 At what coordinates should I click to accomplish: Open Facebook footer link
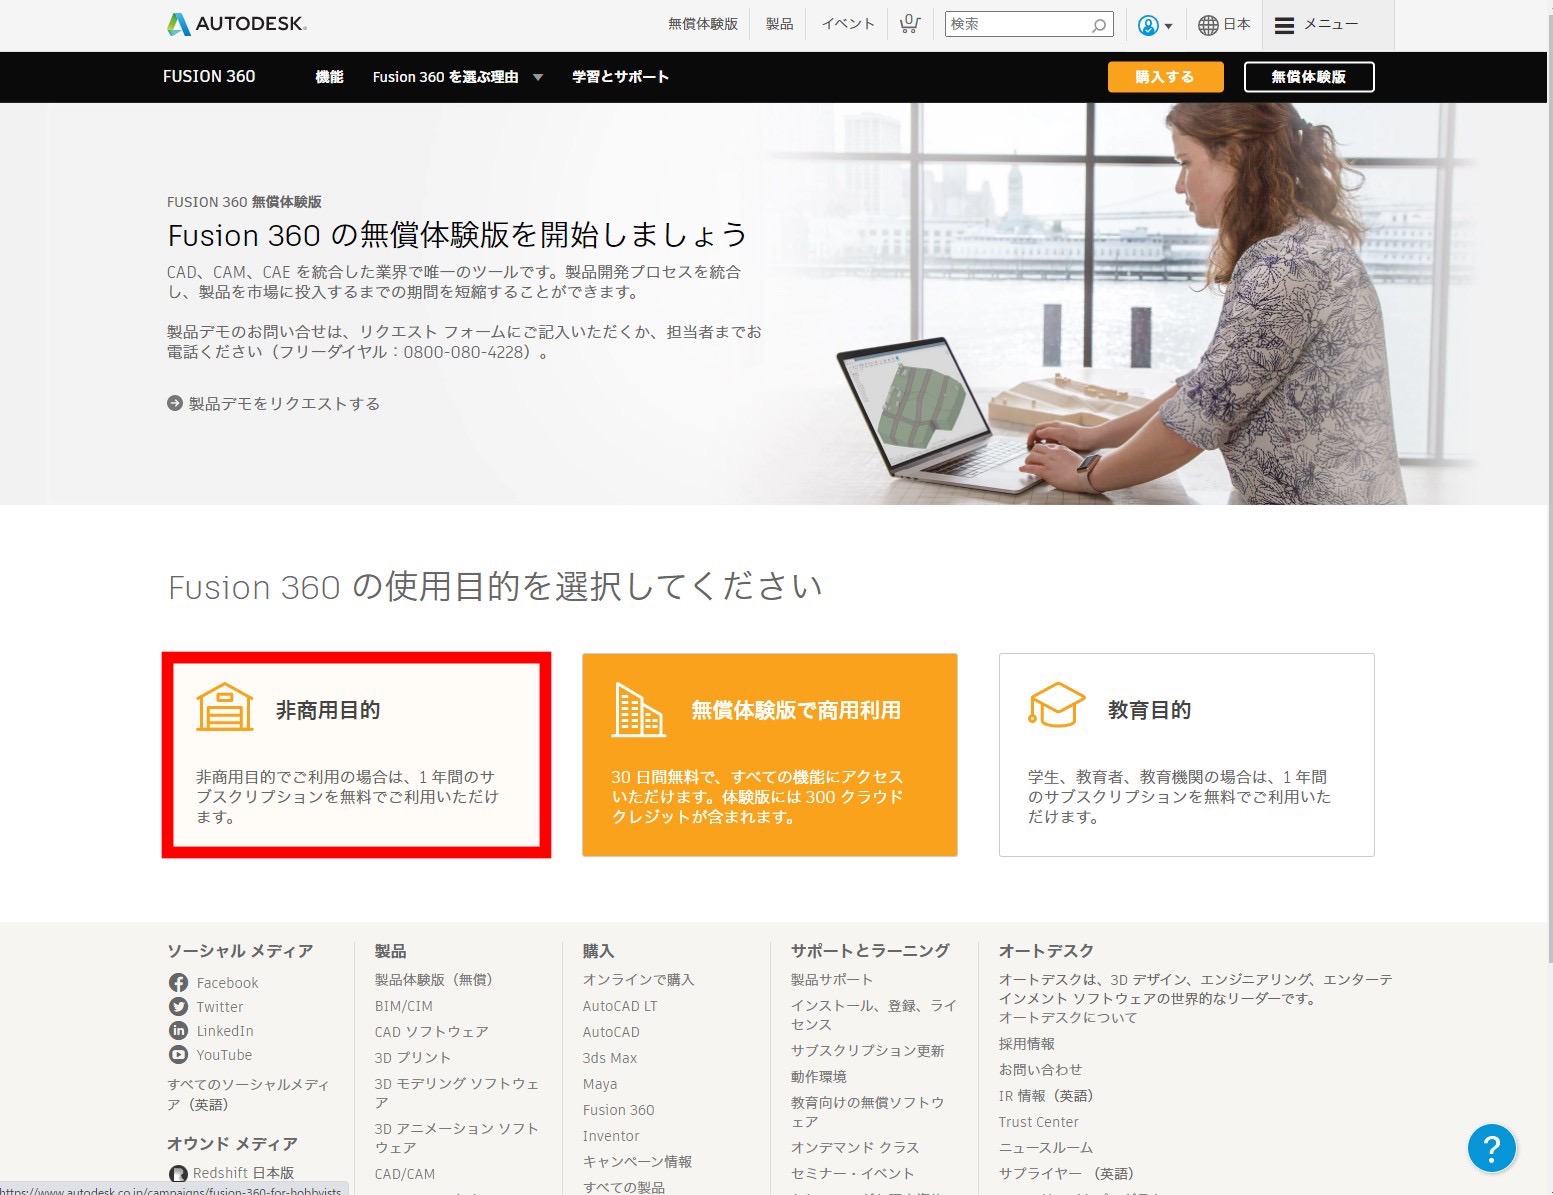click(x=227, y=983)
